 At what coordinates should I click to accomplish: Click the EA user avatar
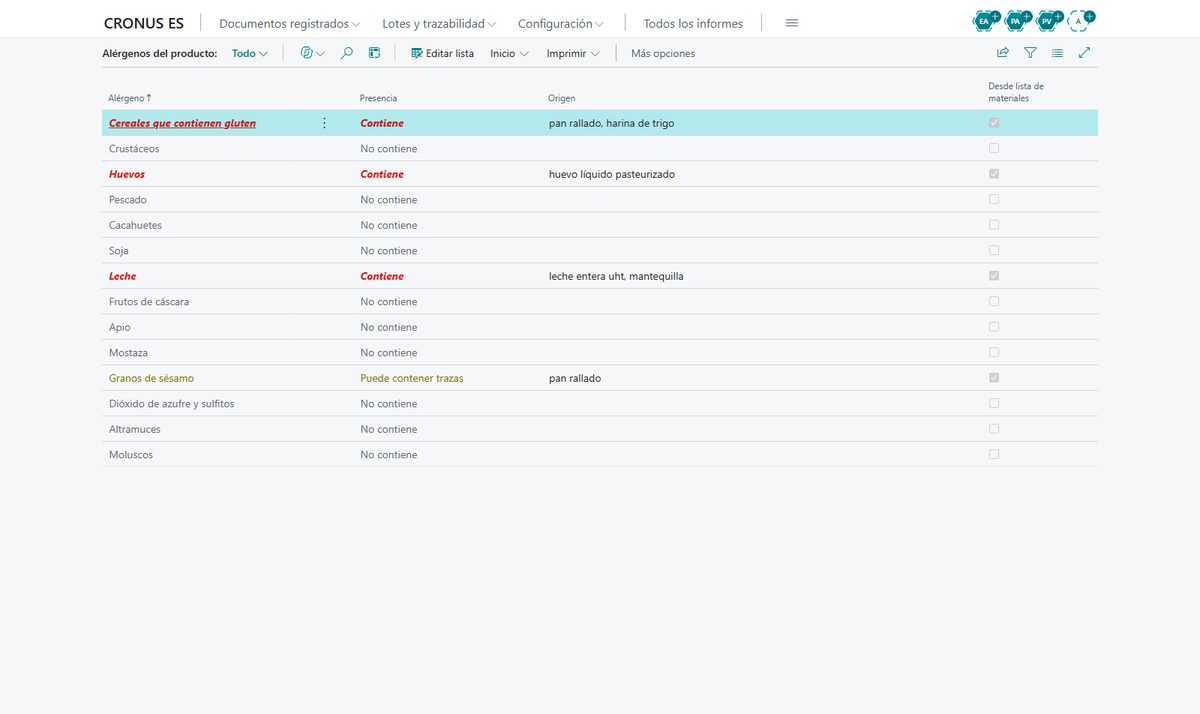point(985,21)
